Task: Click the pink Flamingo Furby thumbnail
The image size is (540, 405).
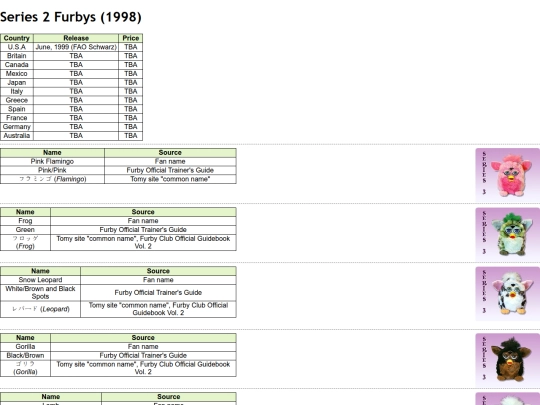Action: click(508, 175)
